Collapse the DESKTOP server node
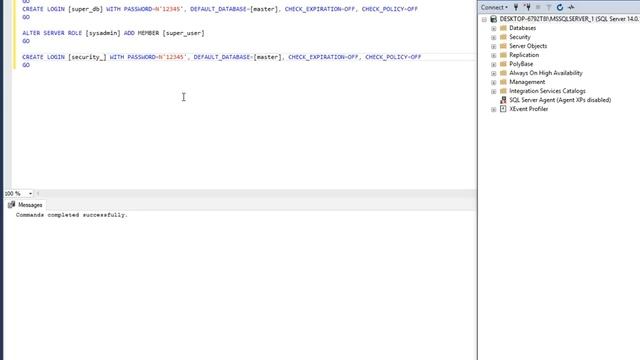640x360 pixels. [484, 19]
